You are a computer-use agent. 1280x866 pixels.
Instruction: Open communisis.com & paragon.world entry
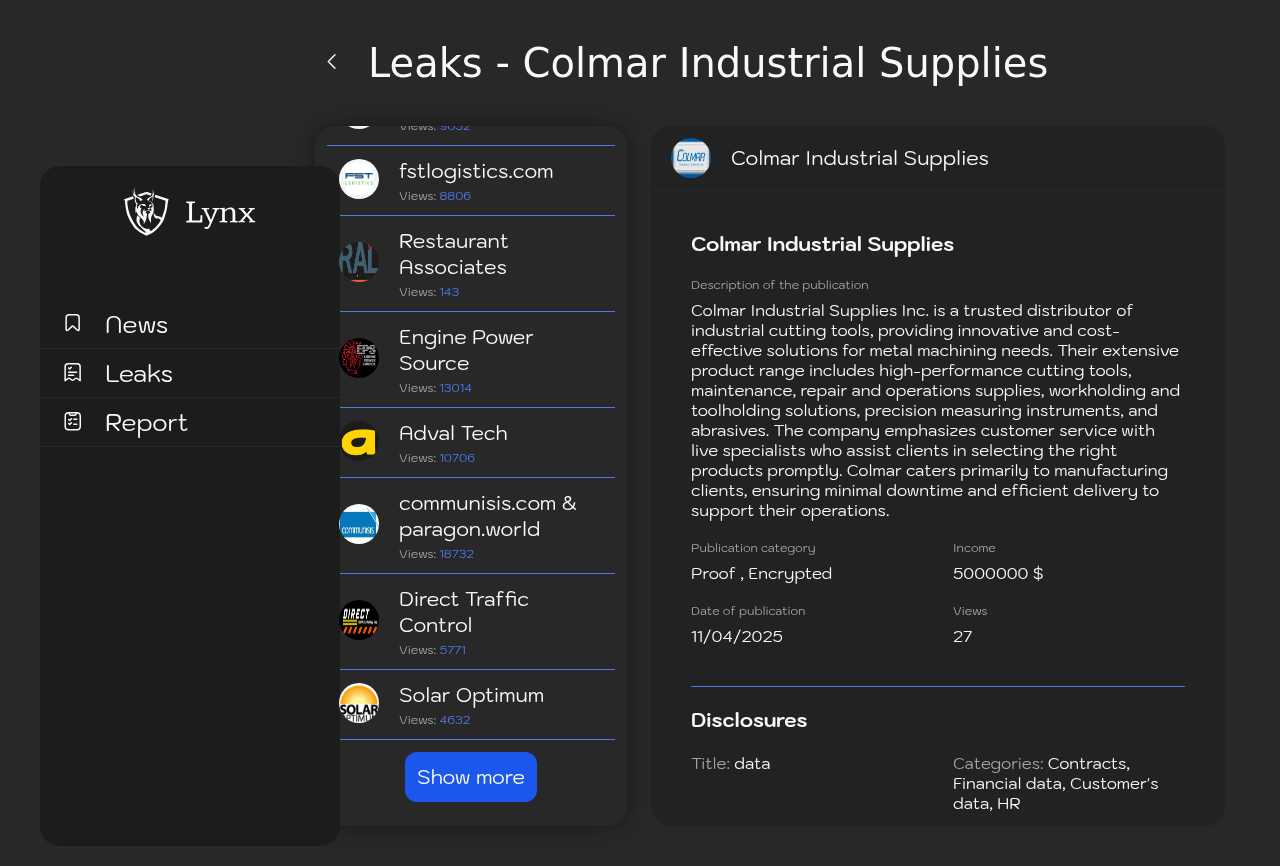point(471,526)
